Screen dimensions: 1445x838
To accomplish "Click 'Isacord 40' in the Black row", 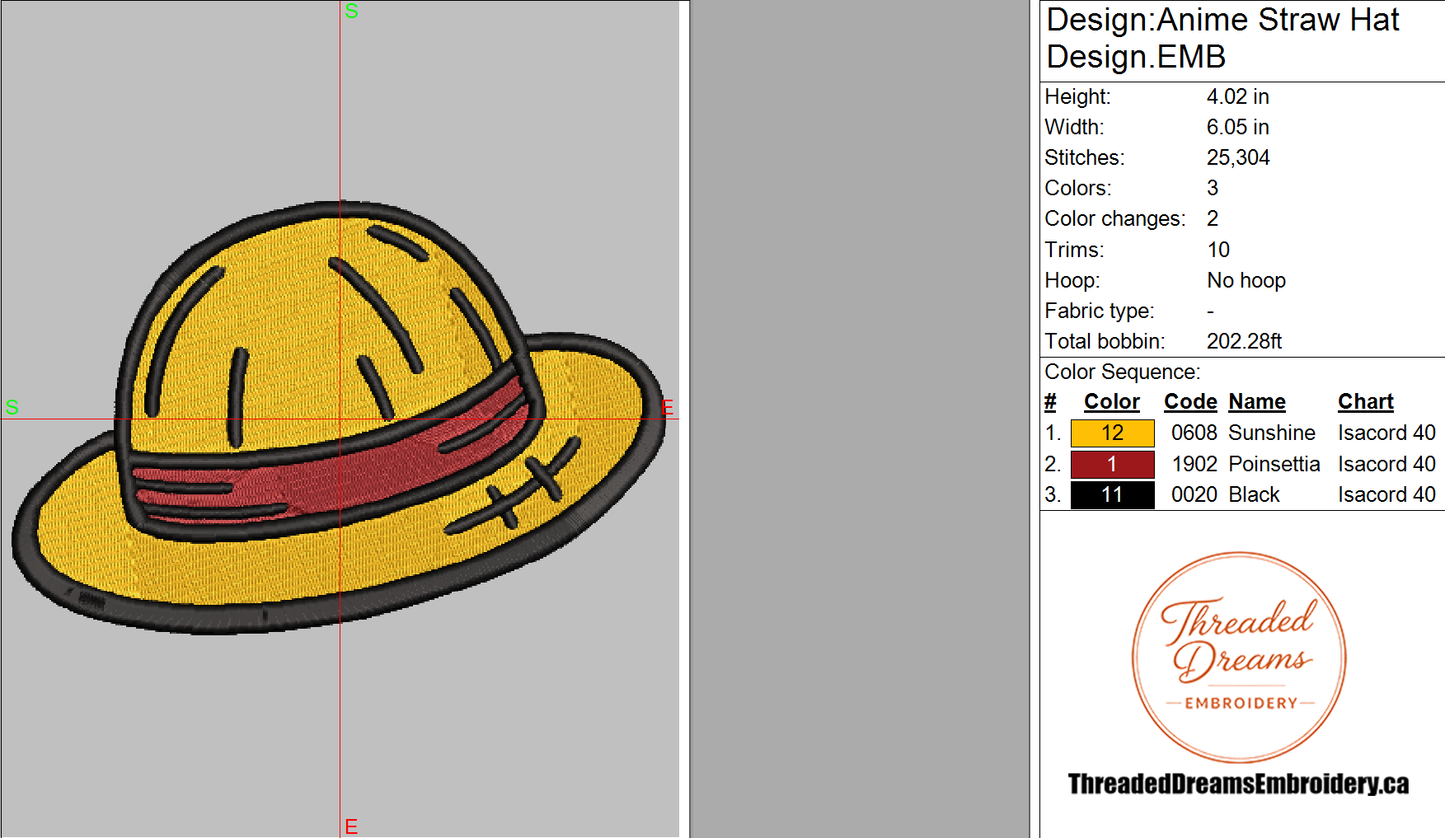I will pyautogui.click(x=1387, y=495).
